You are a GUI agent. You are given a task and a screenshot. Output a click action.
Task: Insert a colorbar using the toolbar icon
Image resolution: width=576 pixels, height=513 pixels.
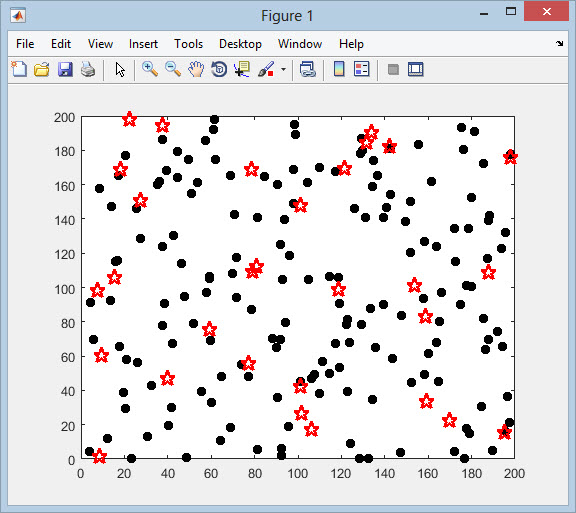339,69
